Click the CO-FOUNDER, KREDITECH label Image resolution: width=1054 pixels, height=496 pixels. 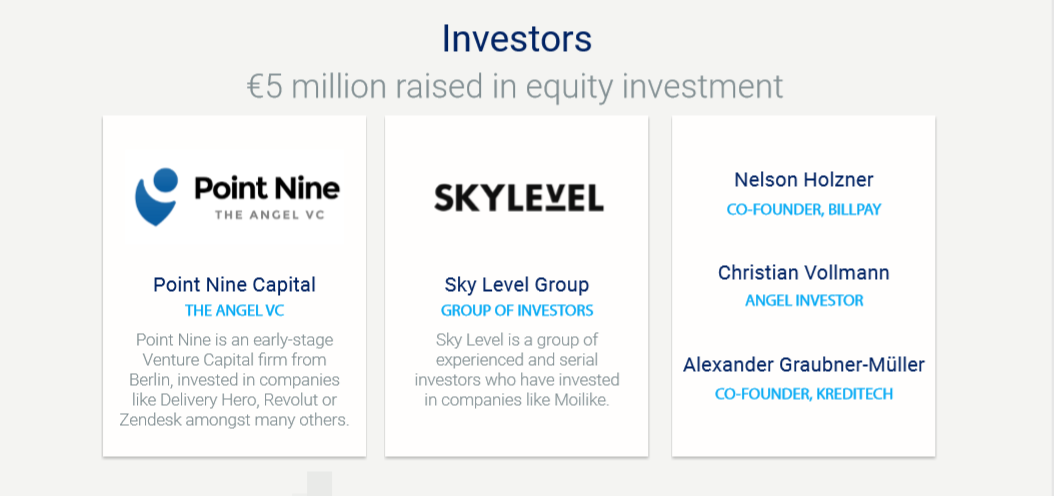tap(803, 394)
